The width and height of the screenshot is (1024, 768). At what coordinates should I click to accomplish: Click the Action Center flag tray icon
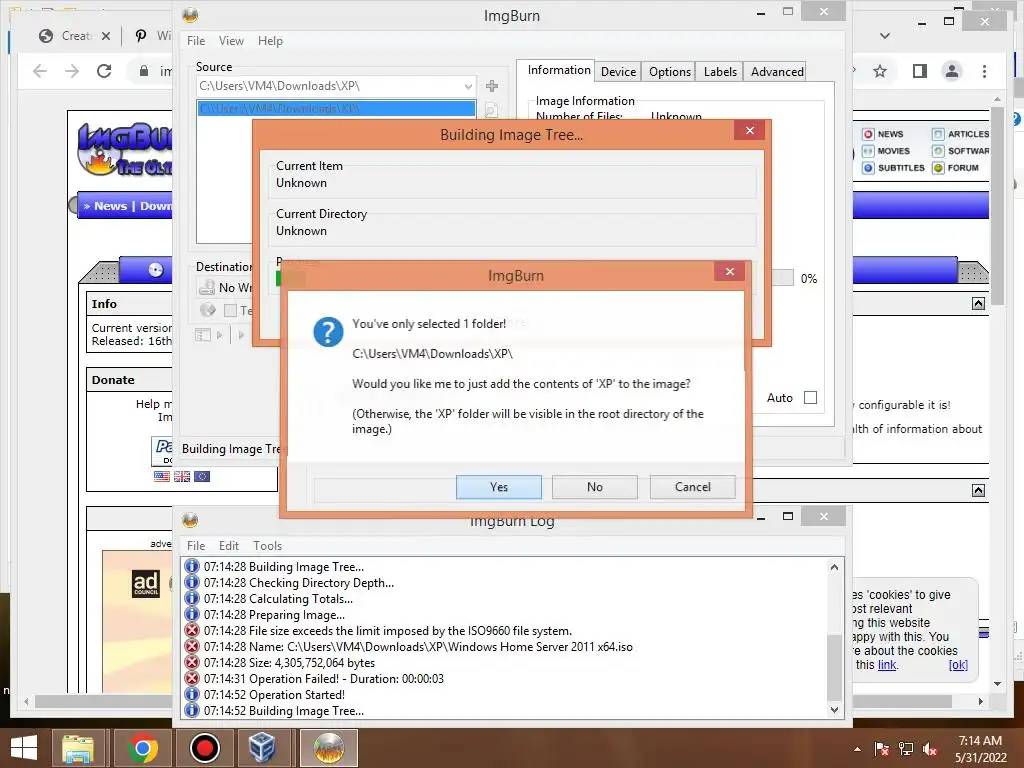coord(882,749)
